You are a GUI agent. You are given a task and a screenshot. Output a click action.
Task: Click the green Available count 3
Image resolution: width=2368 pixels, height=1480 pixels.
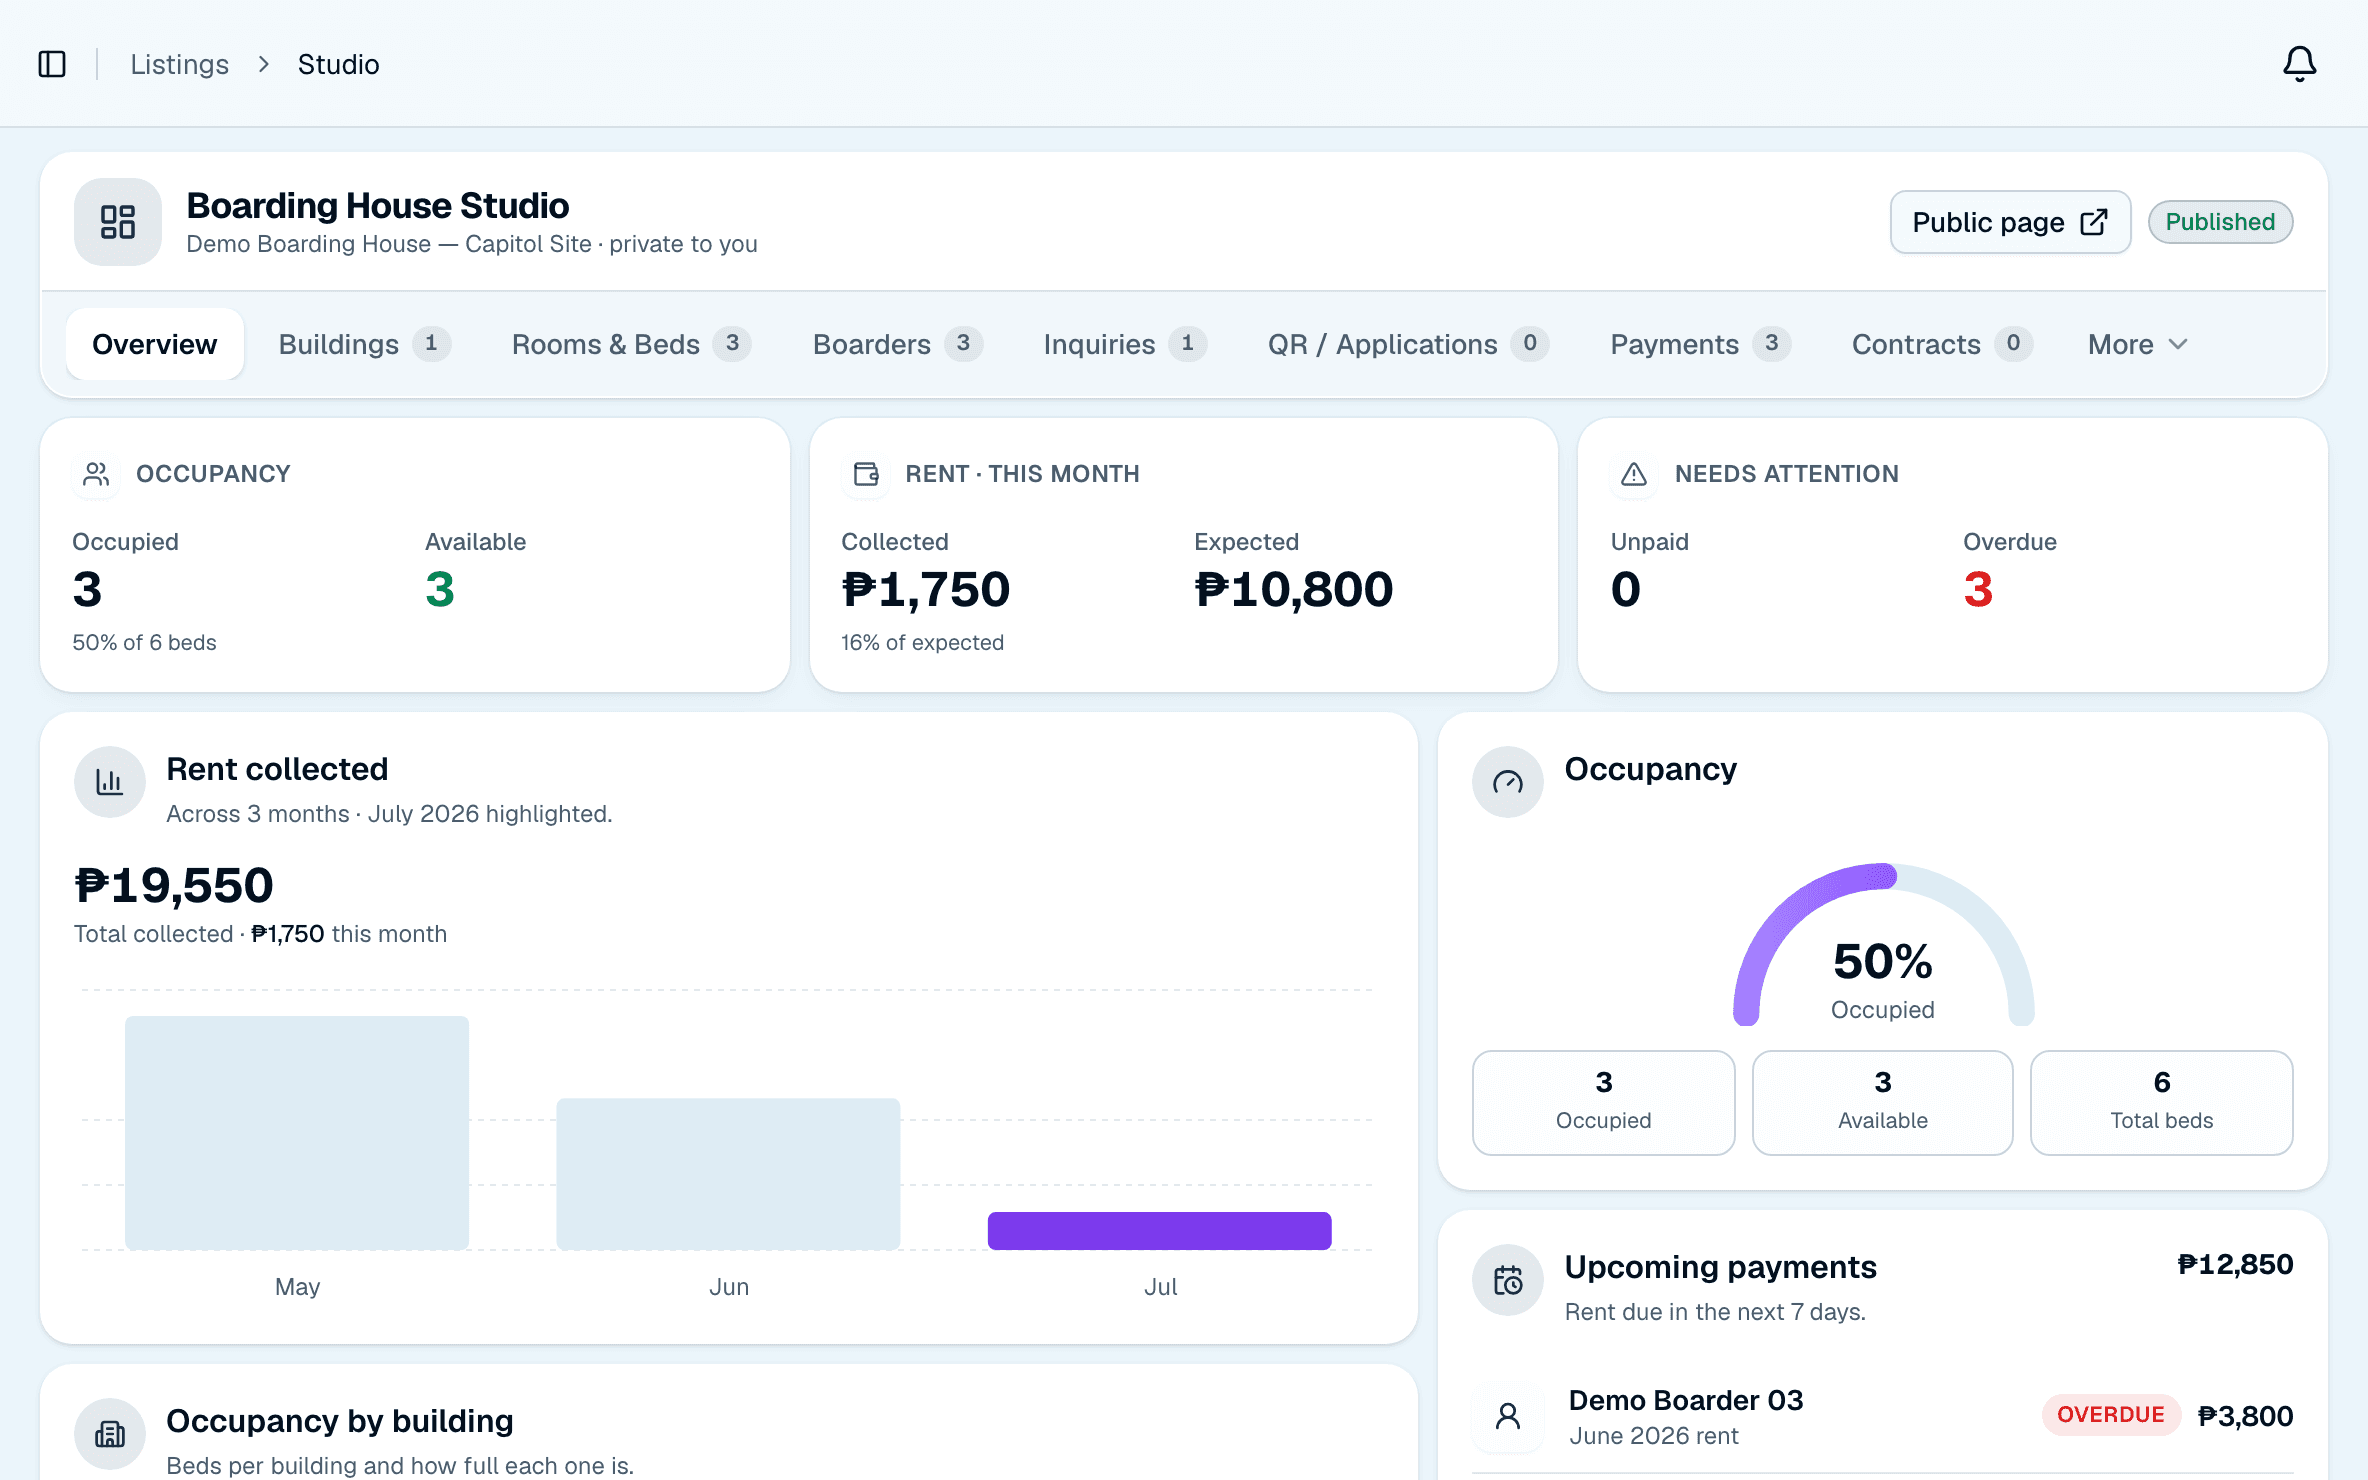click(440, 590)
